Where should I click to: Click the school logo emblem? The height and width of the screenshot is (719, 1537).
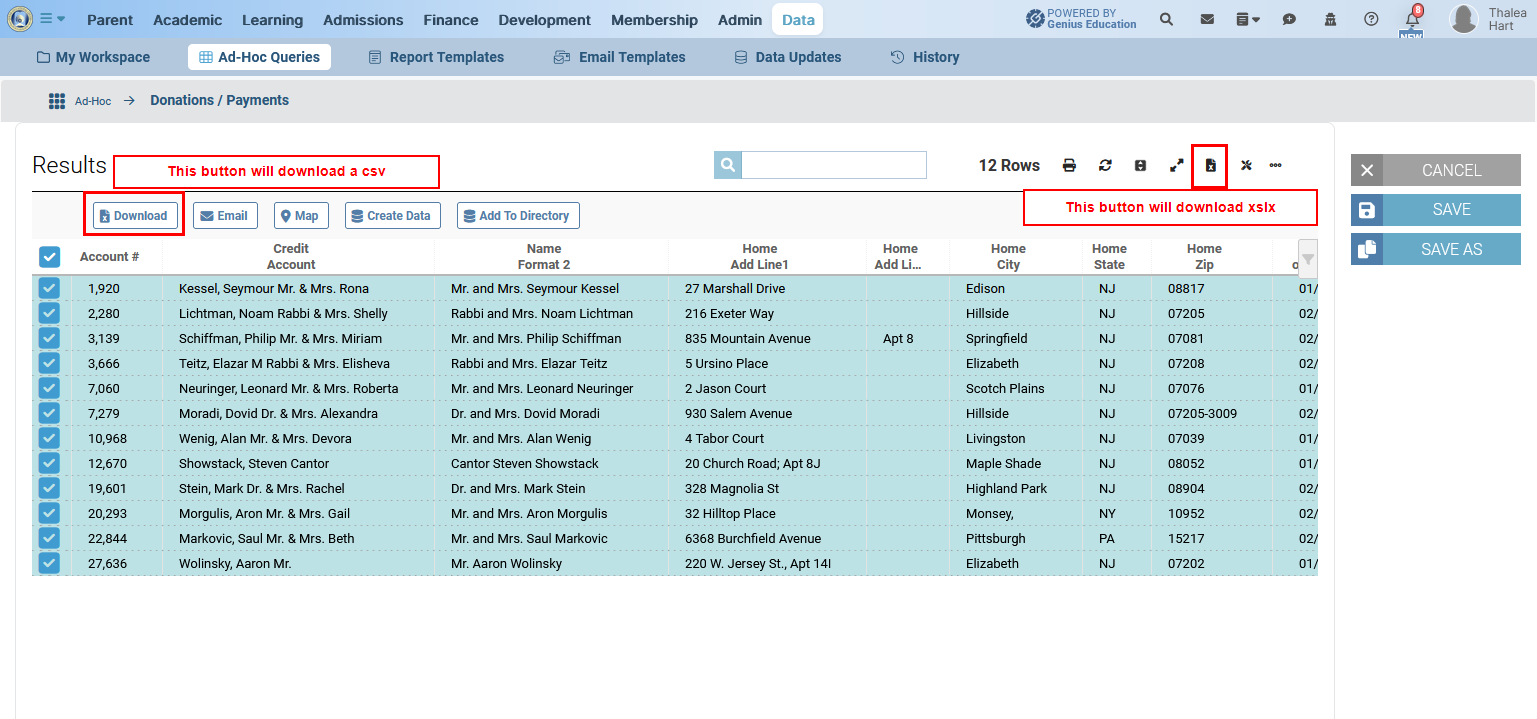click(20, 18)
